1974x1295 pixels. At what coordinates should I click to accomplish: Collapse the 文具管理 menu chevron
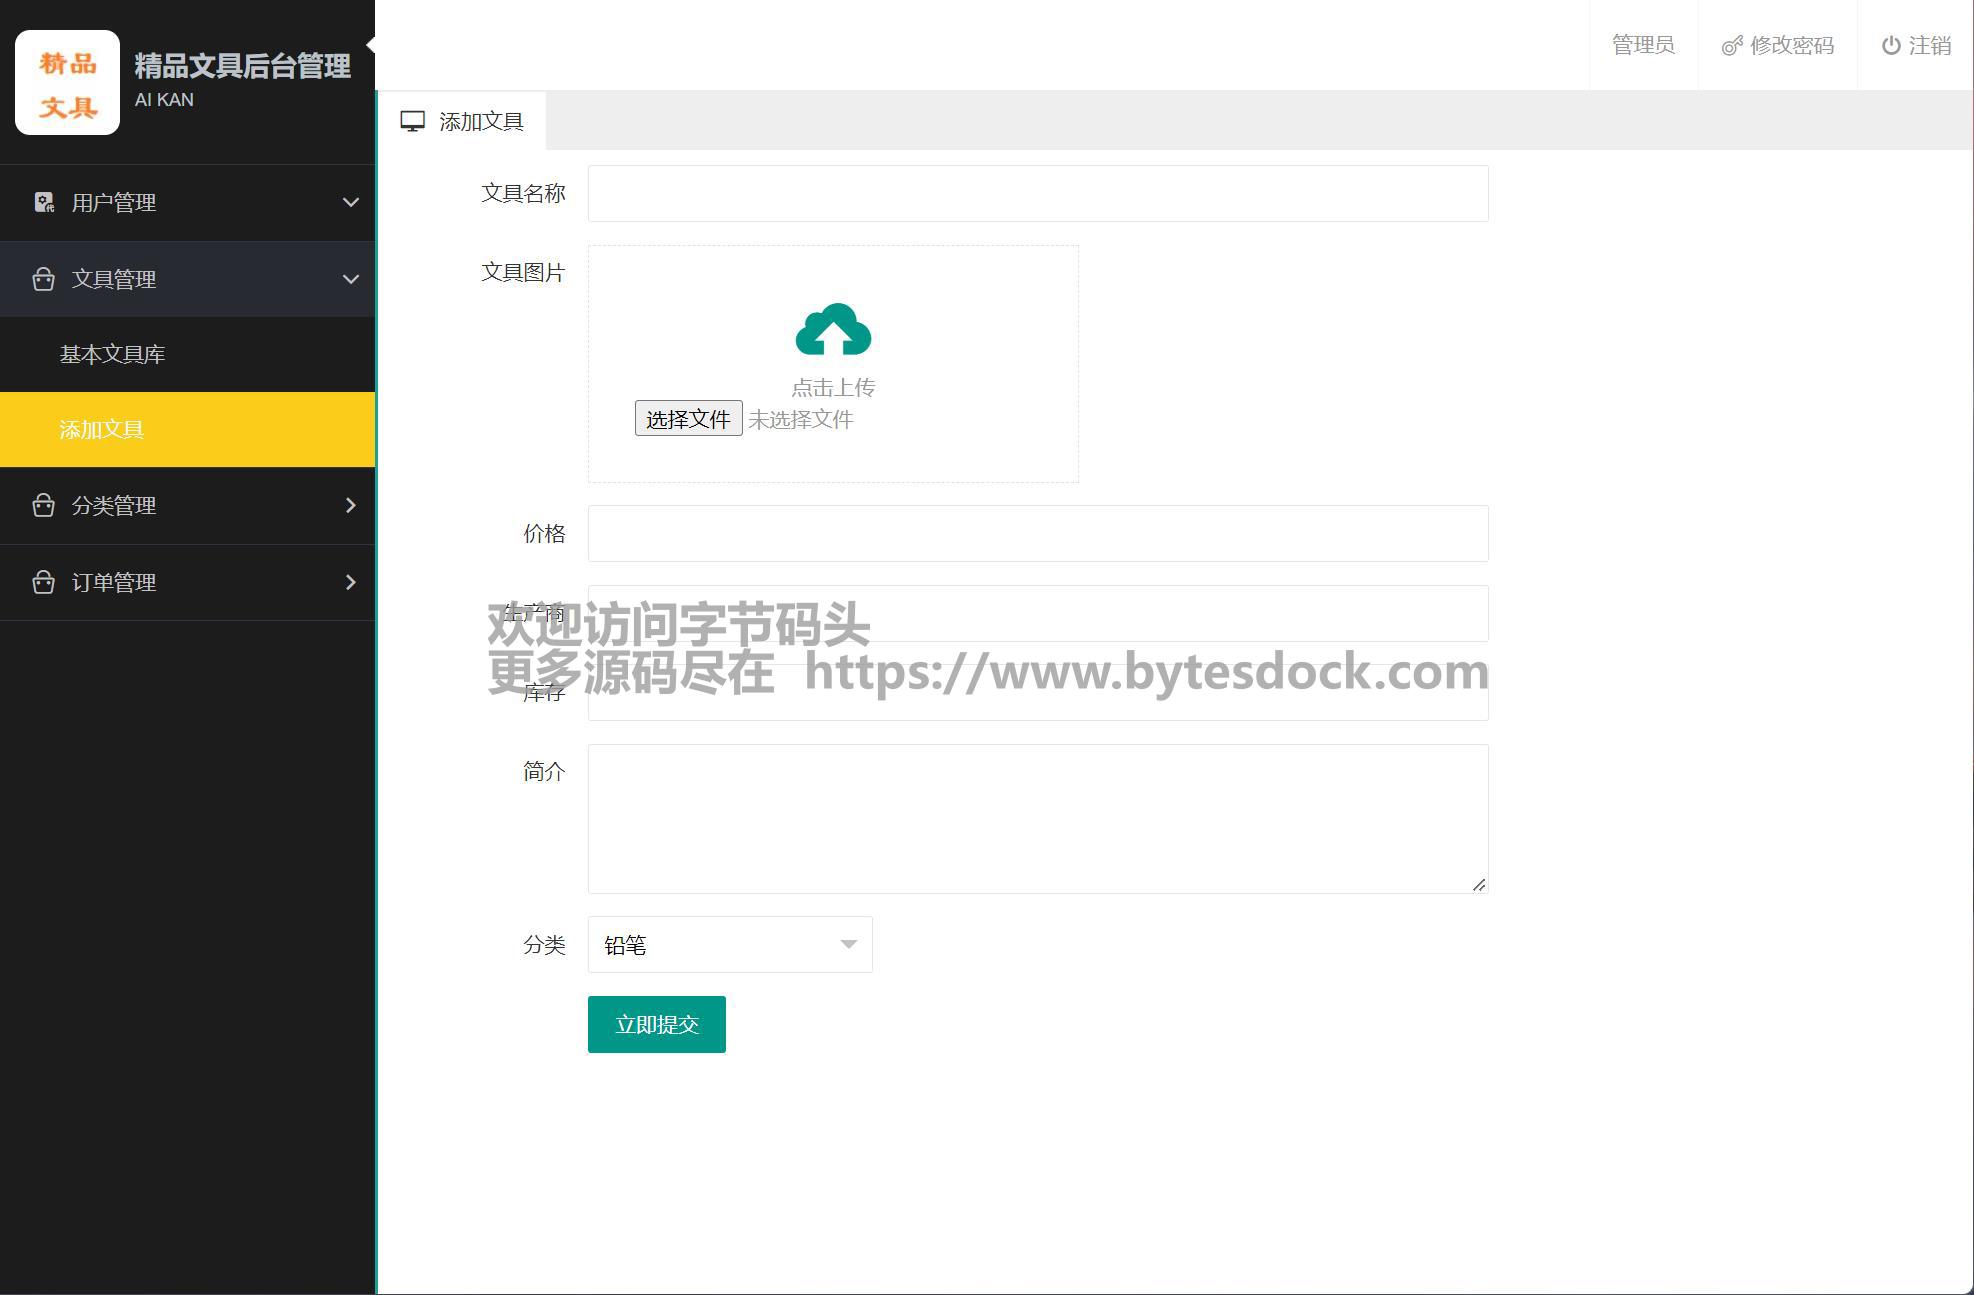(350, 279)
